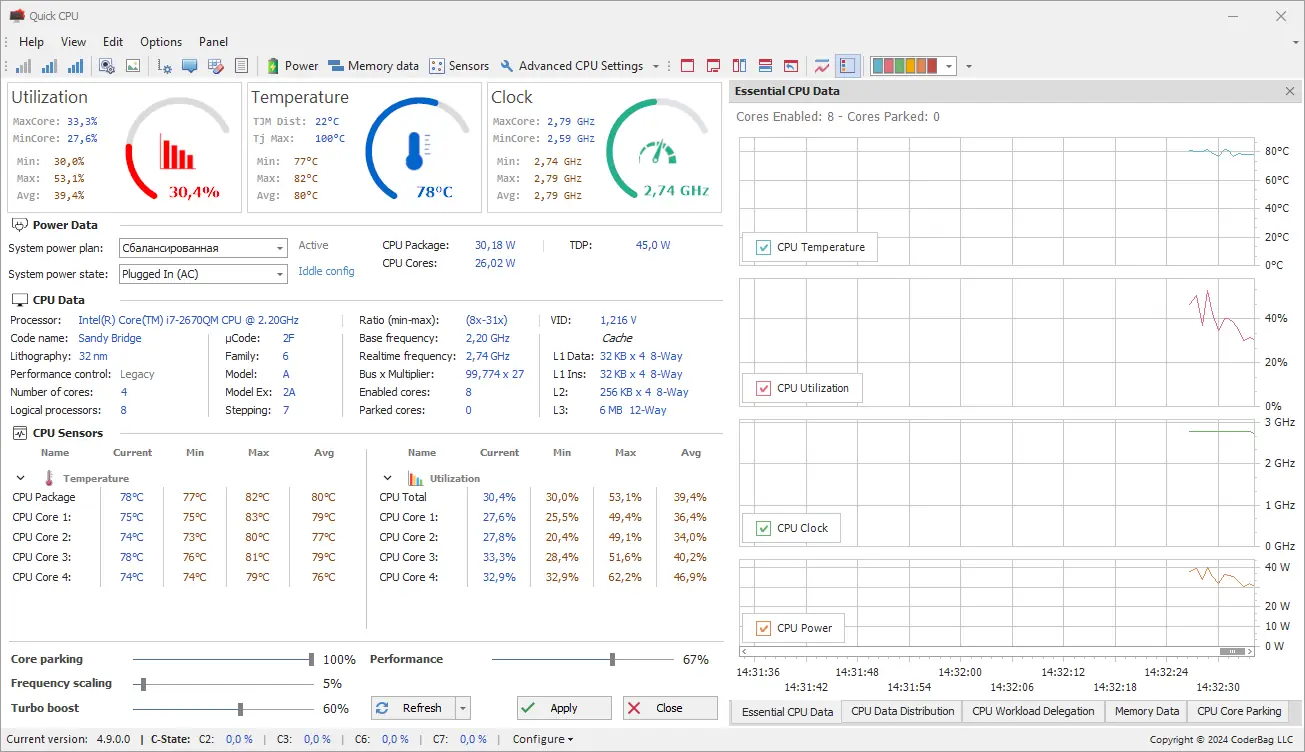
Task: Click the window with back-arrow icon
Action: [x=791, y=66]
